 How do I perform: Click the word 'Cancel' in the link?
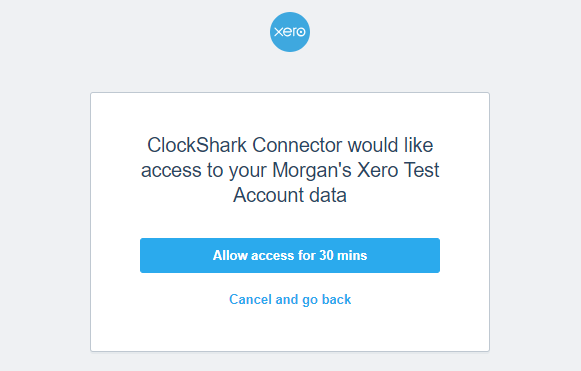pos(250,299)
